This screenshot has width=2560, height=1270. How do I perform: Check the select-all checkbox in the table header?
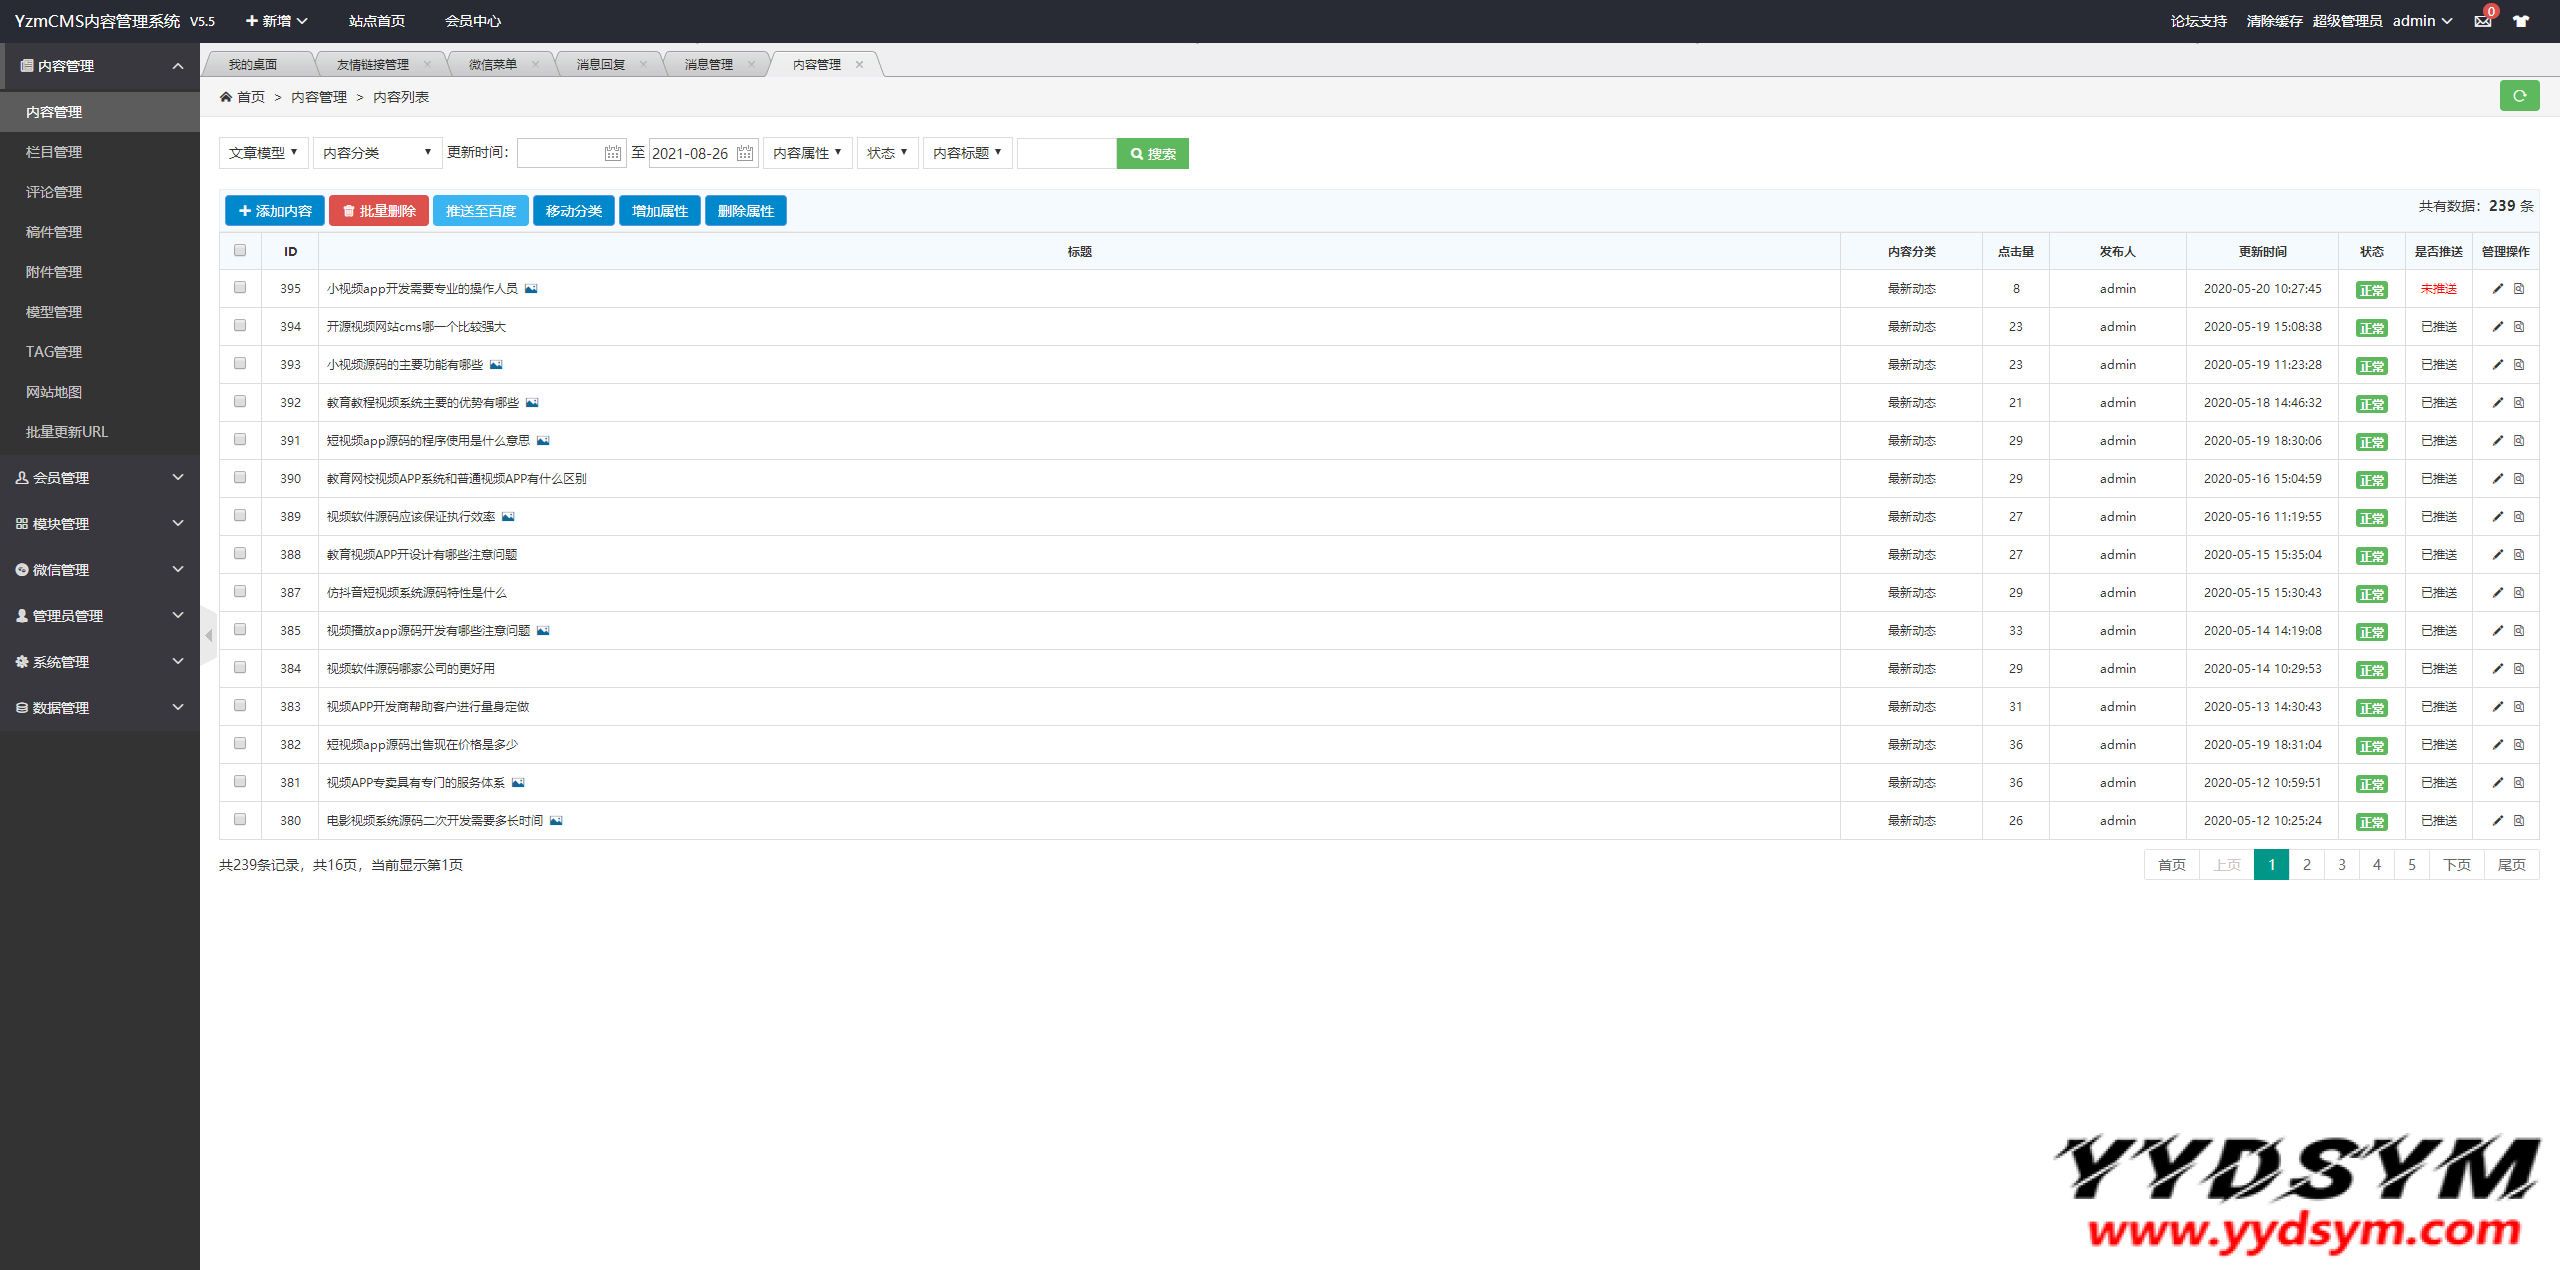pos(240,251)
